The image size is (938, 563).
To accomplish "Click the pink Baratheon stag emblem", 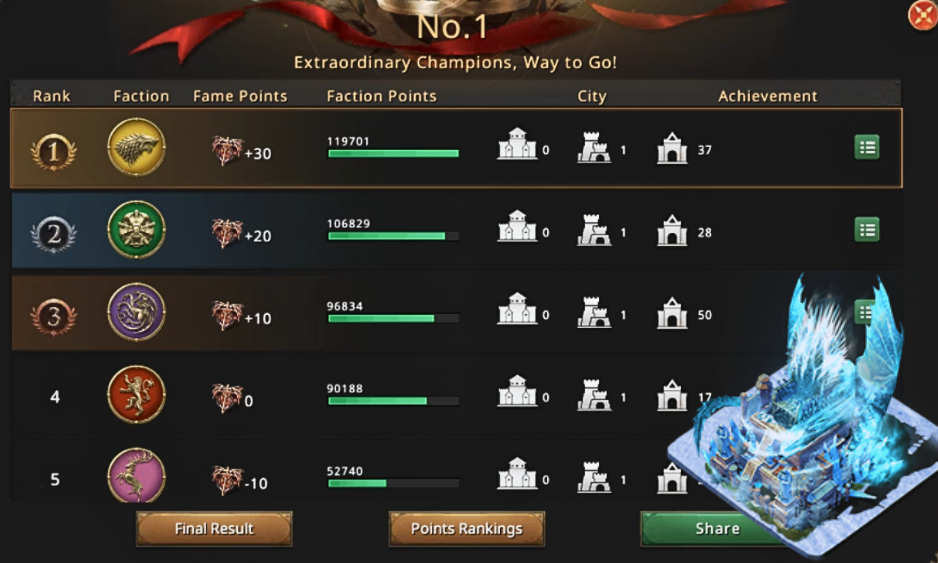I will (136, 476).
